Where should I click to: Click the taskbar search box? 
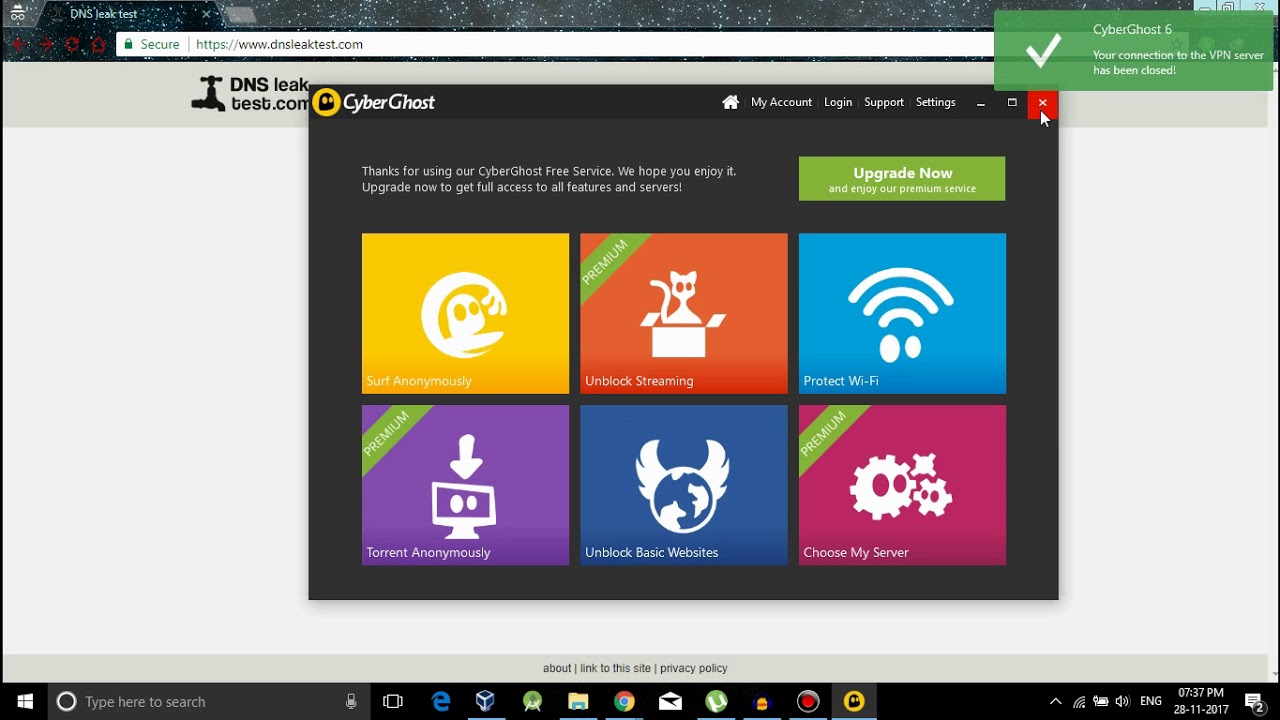208,702
